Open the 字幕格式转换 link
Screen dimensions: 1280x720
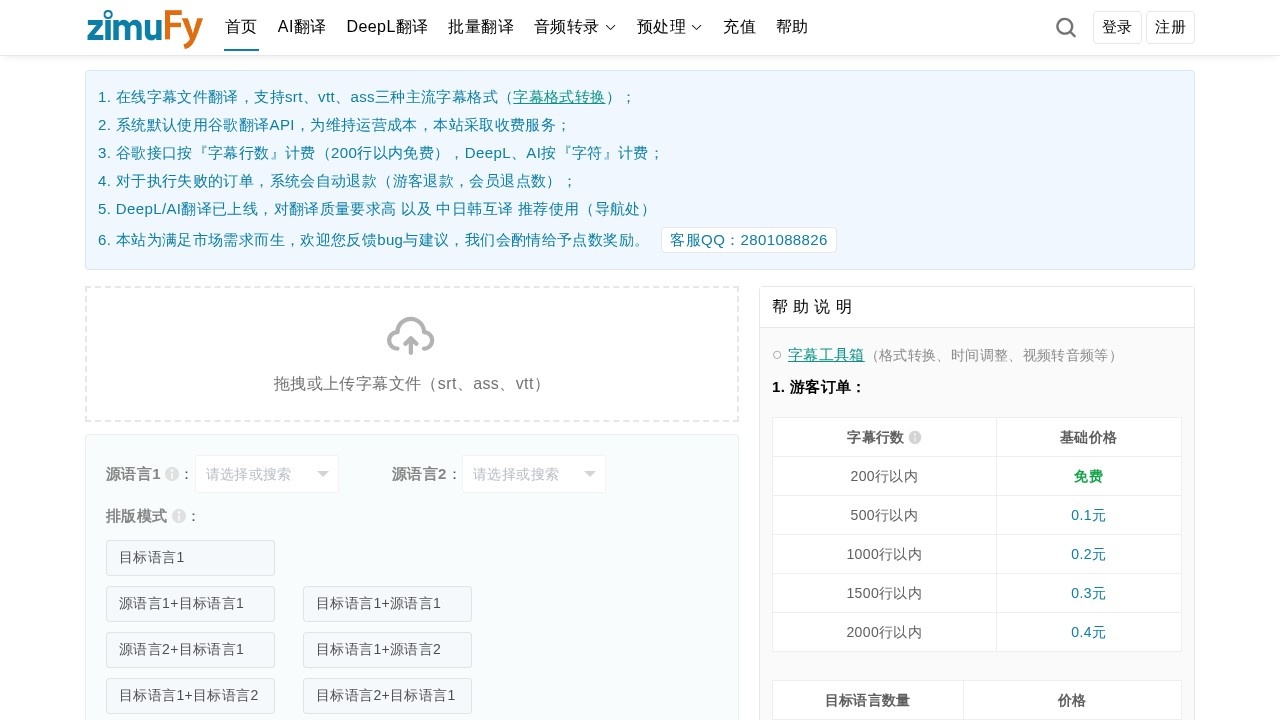(559, 97)
